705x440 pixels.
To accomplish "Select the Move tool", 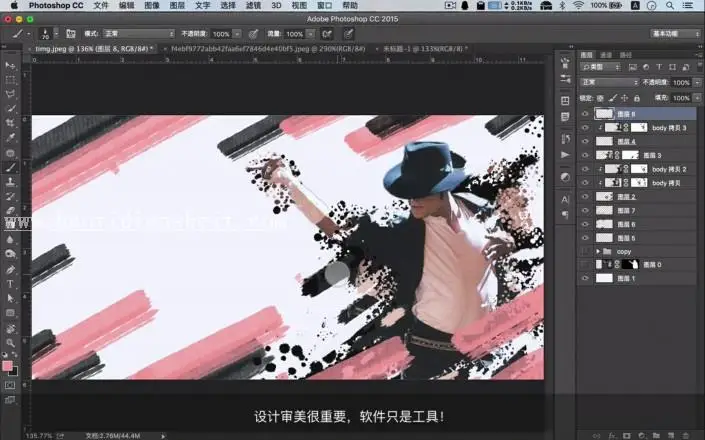I will click(x=10, y=66).
